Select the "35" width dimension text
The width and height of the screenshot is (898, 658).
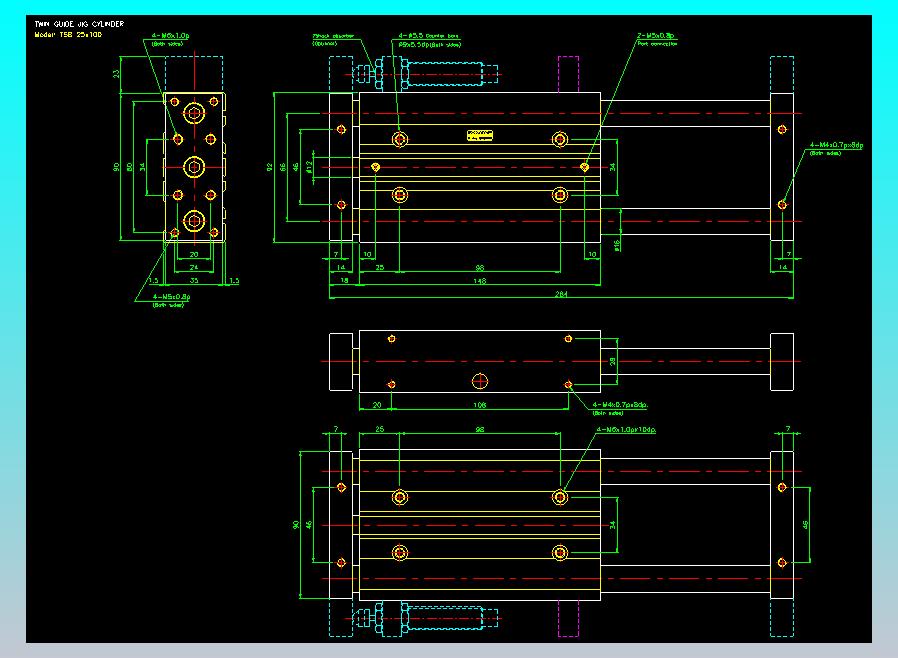[194, 281]
